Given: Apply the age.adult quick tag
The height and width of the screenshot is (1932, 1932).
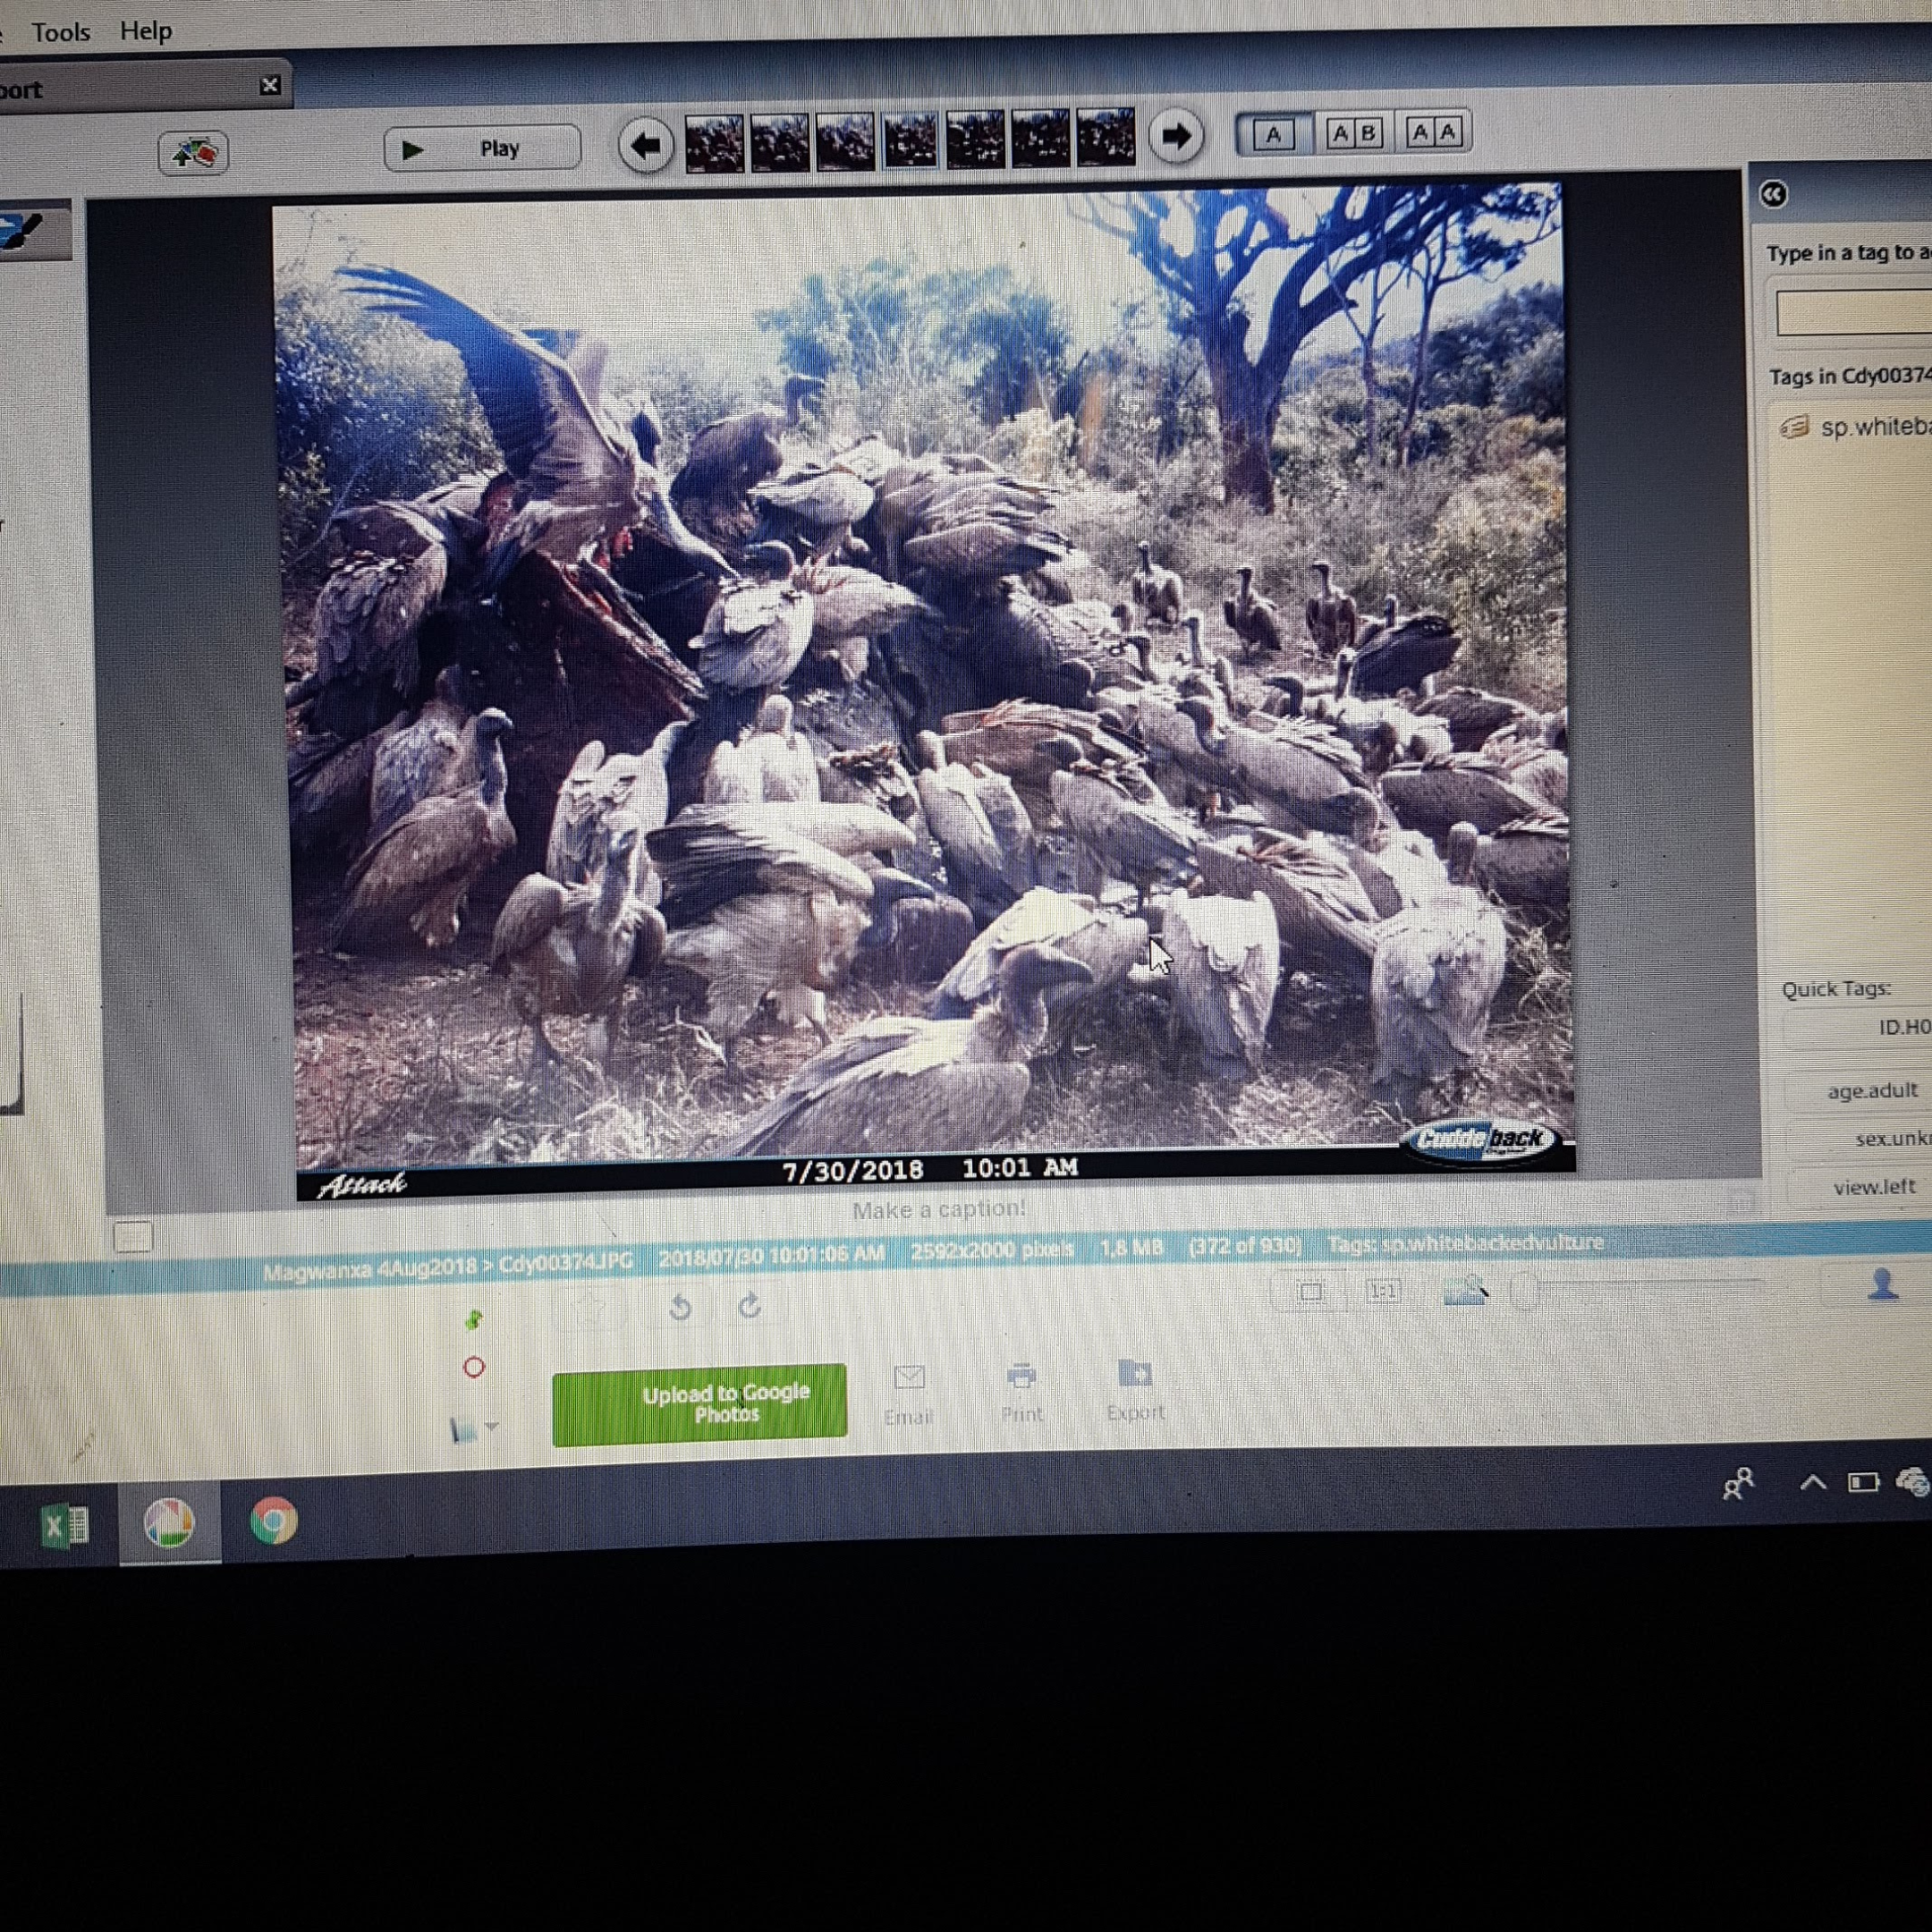Looking at the screenshot, I should 1872,1090.
